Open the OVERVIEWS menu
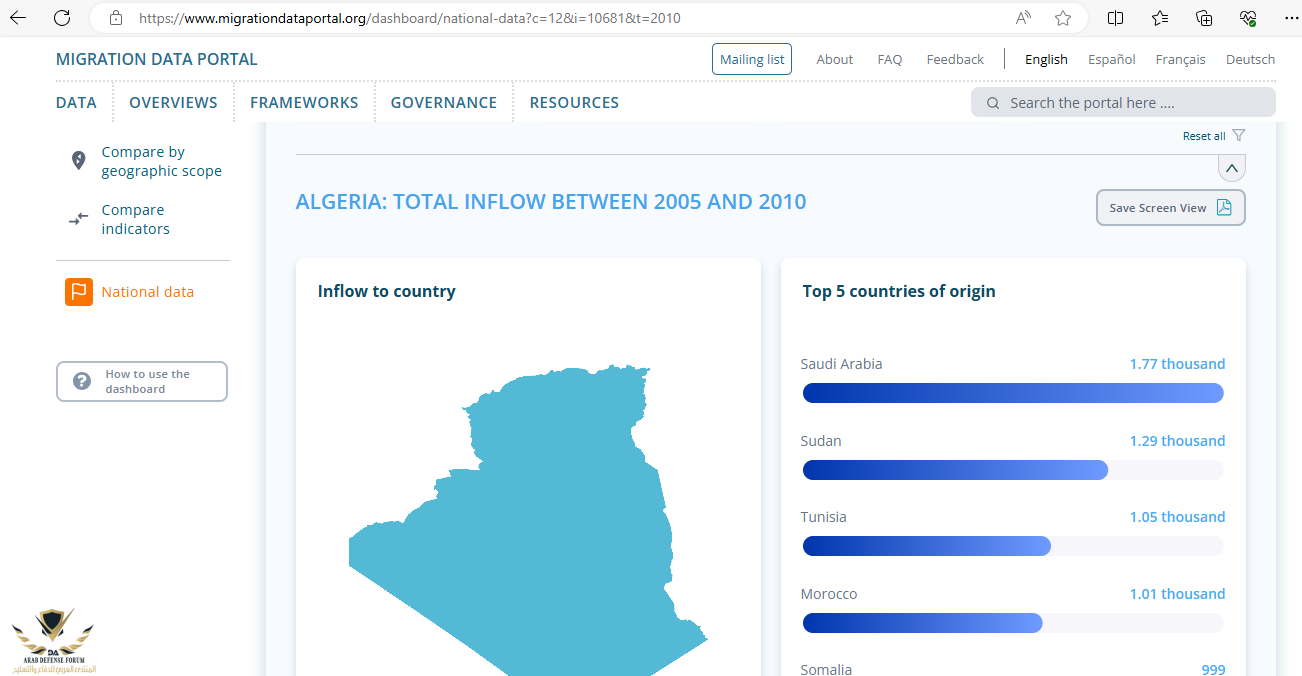This screenshot has height=676, width=1302. click(x=173, y=103)
